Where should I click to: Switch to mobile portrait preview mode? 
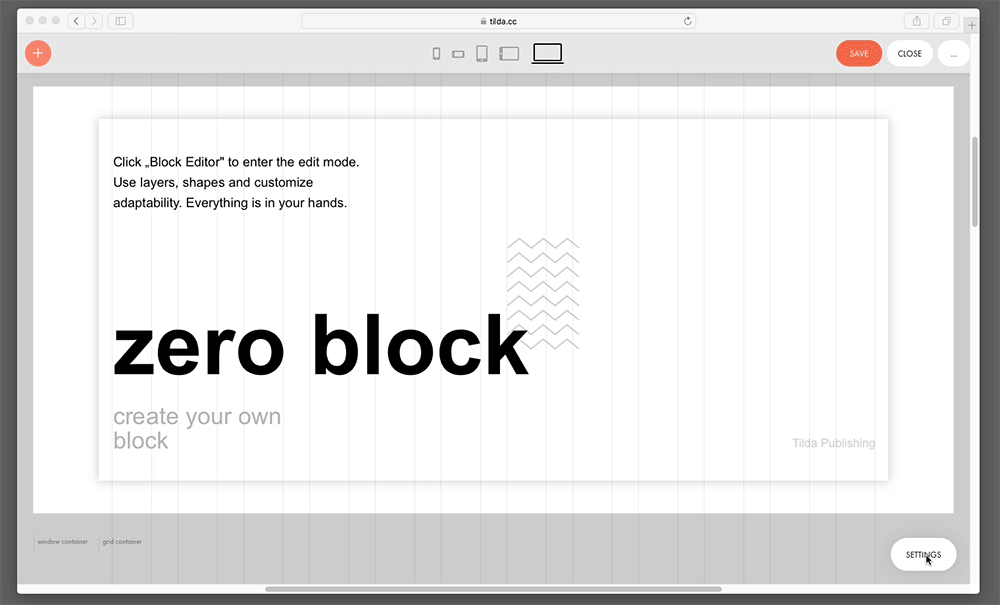click(x=436, y=53)
